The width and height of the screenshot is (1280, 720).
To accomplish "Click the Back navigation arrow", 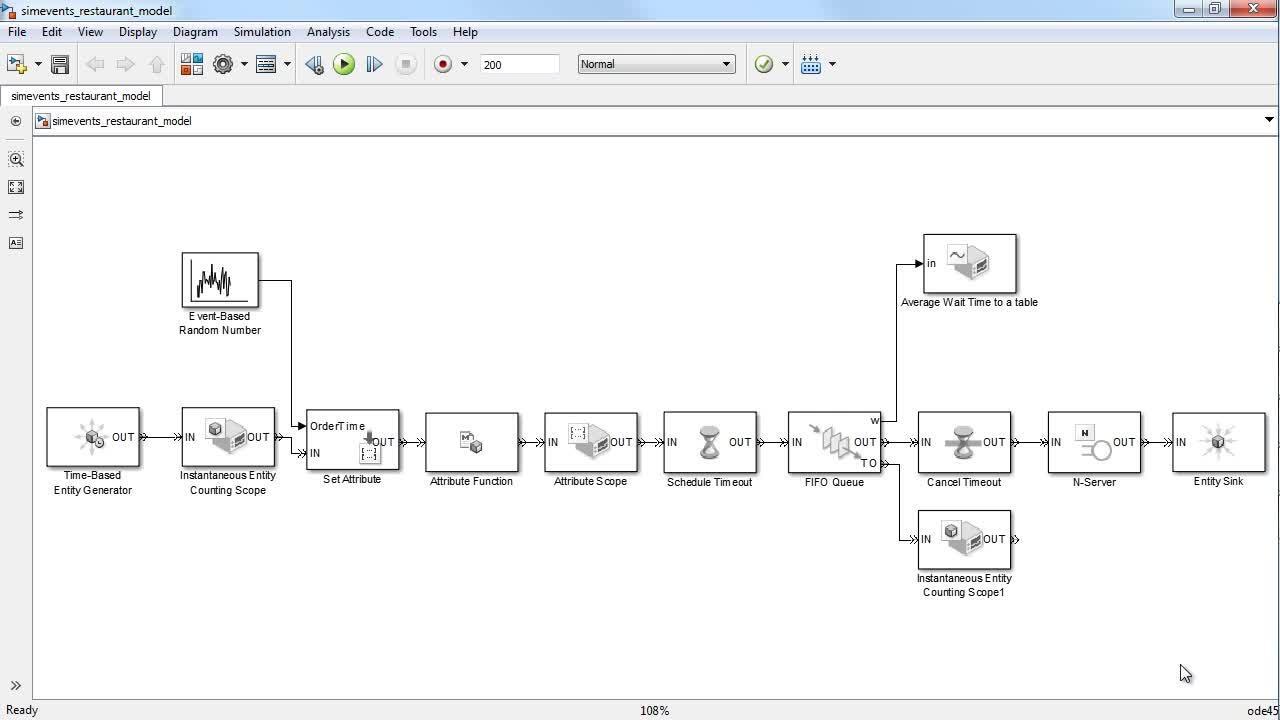I will point(95,64).
